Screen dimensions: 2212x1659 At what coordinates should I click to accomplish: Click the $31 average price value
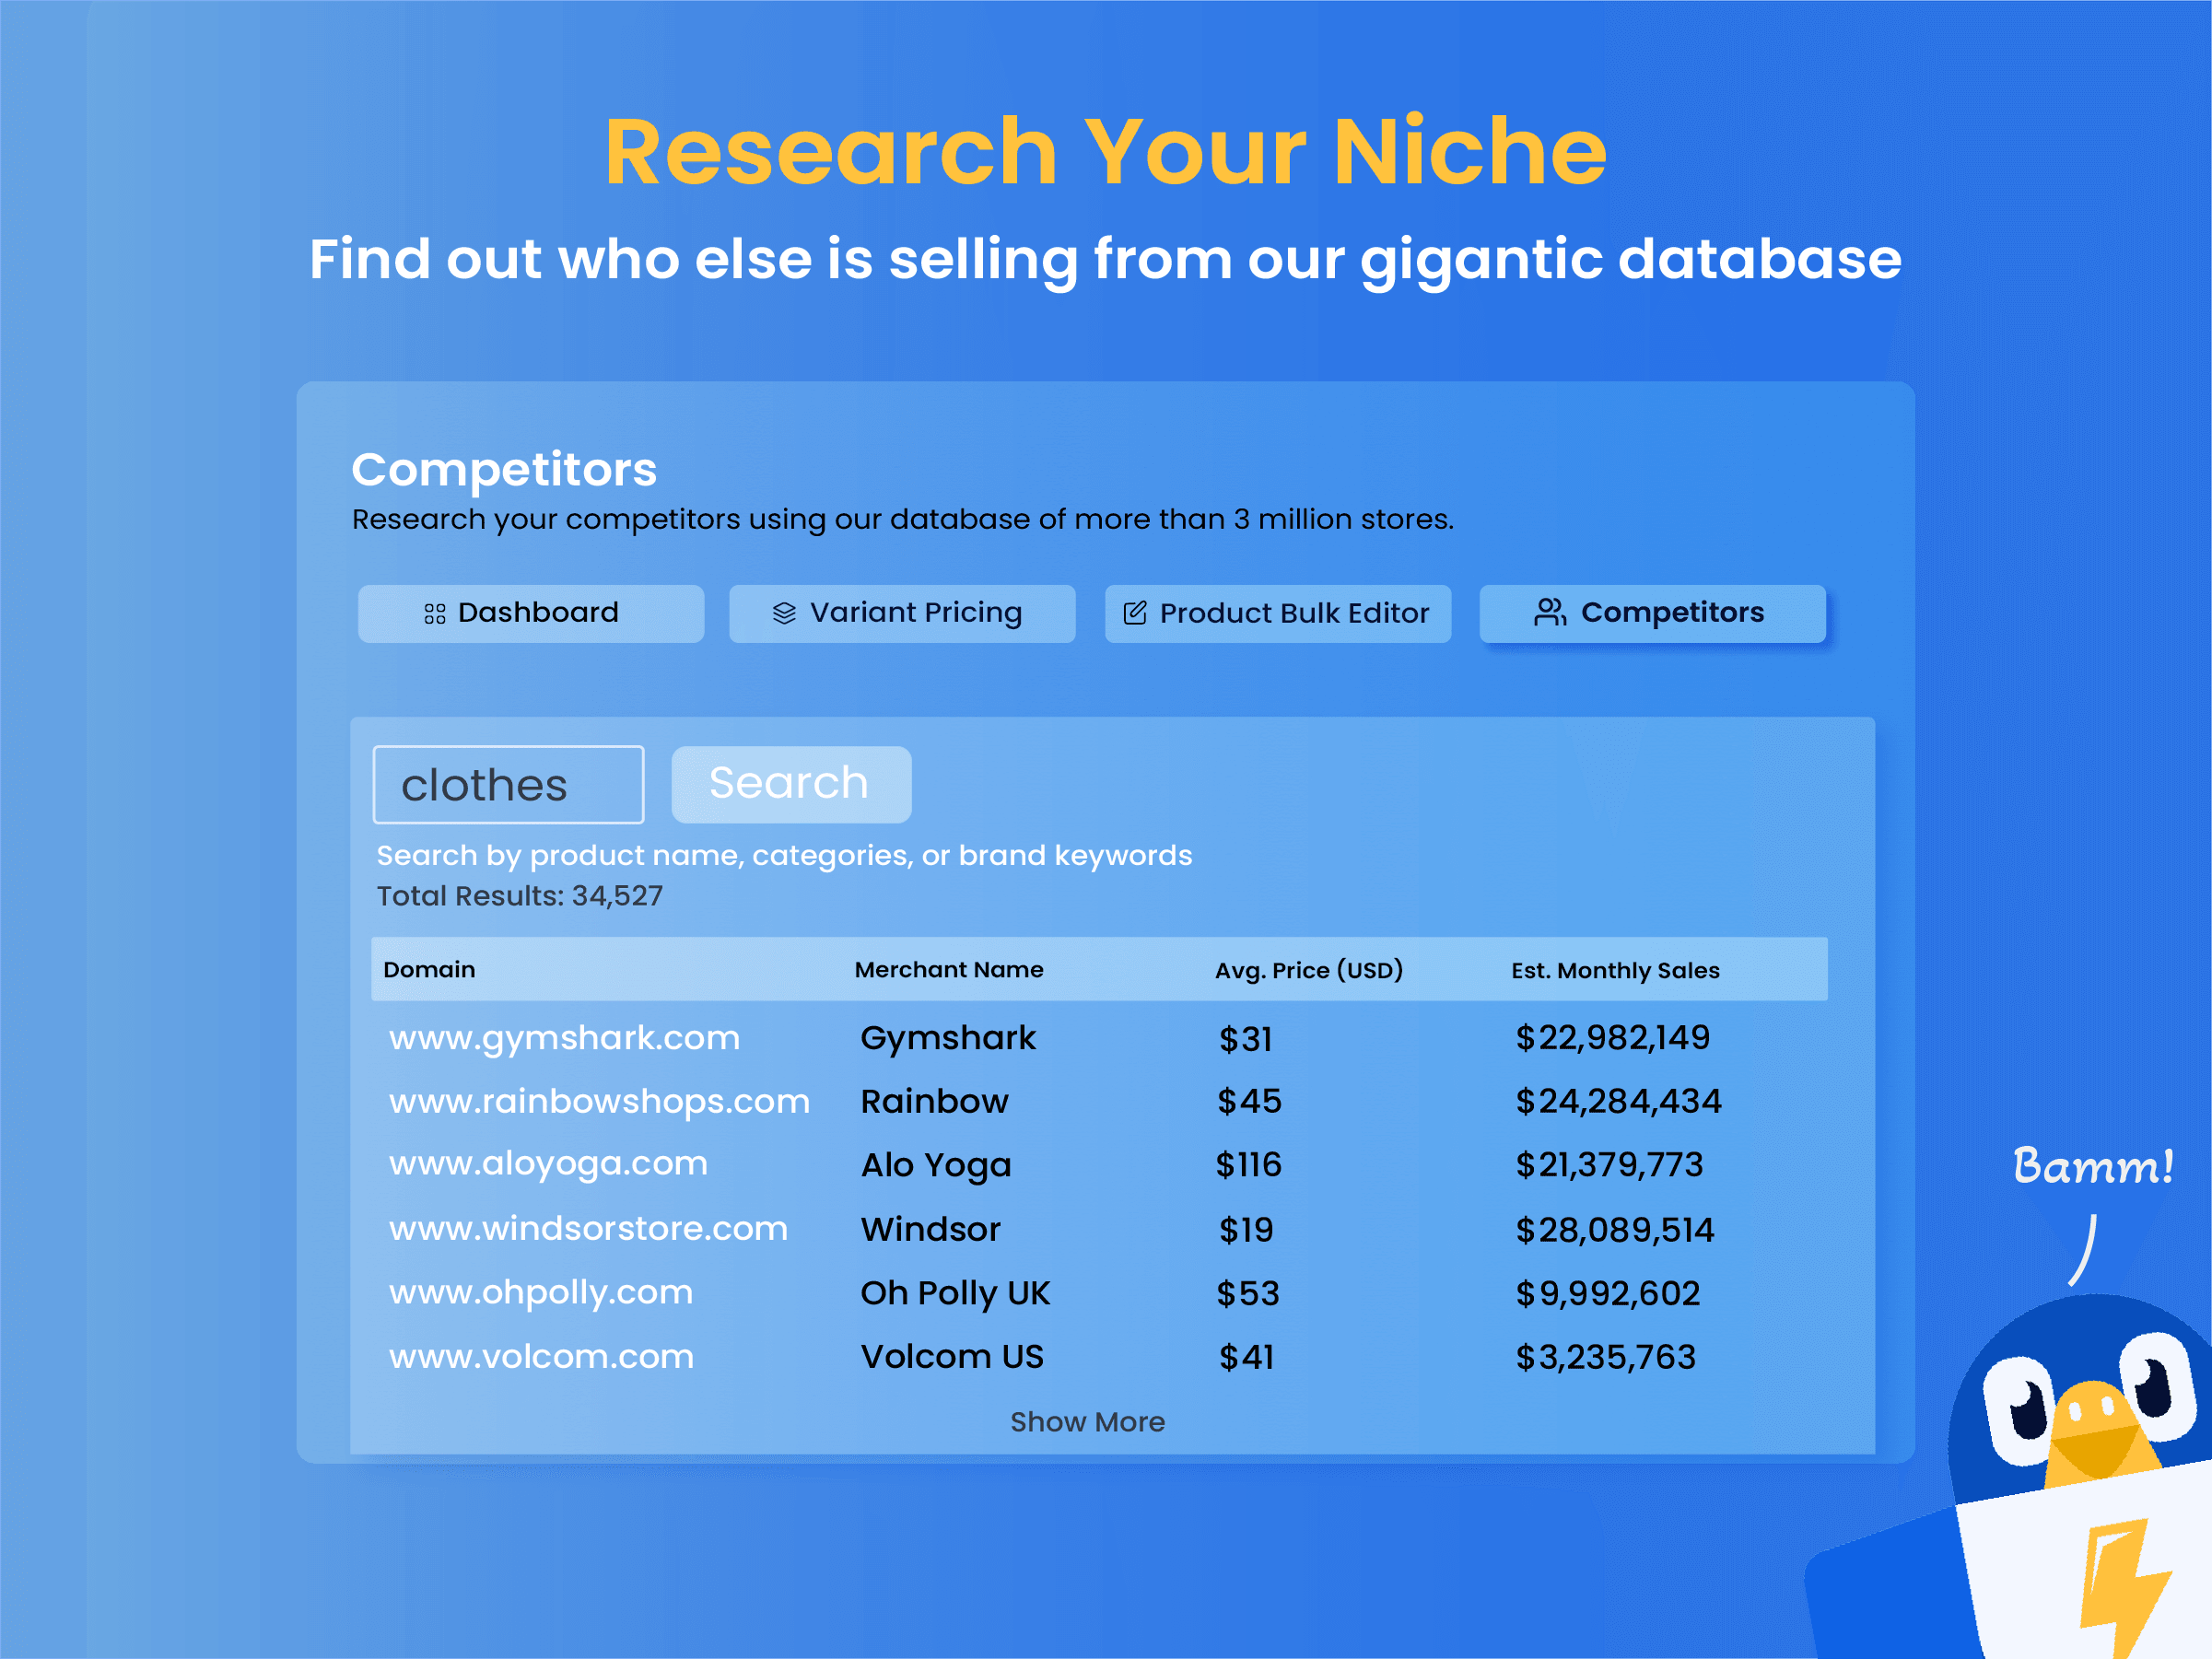(1245, 1040)
